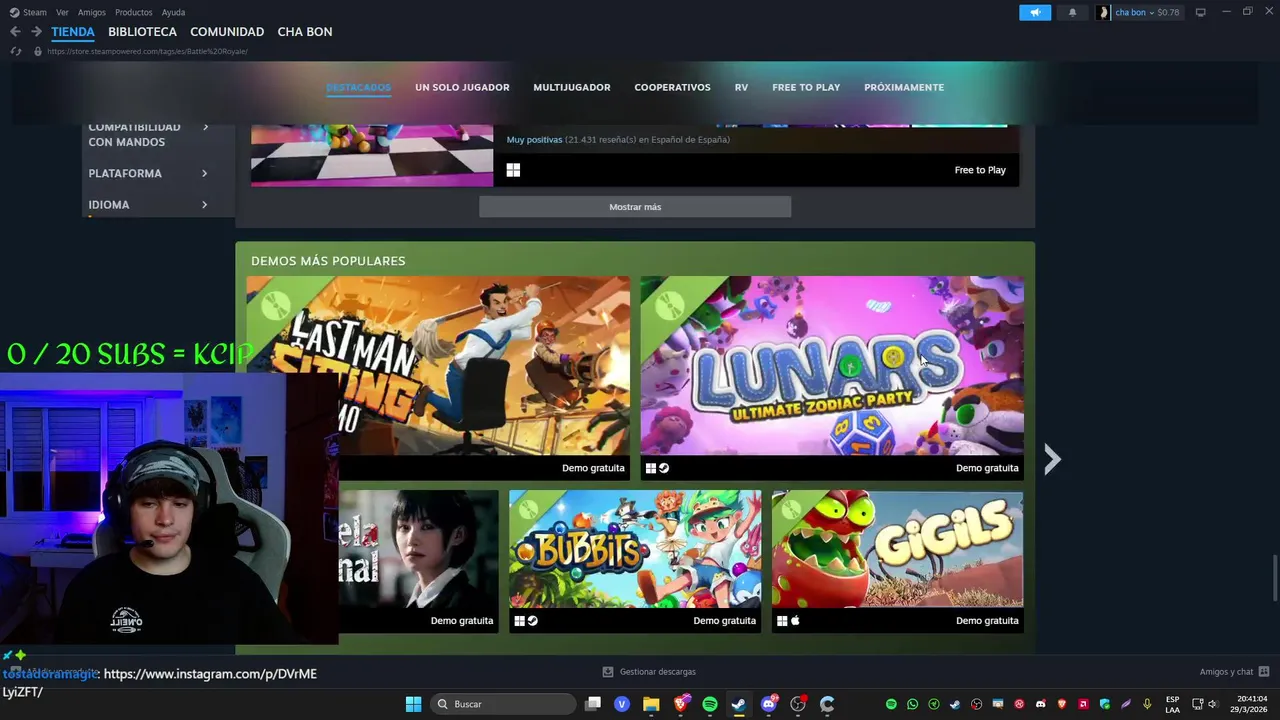Expand the Plataforma filter
The width and height of the screenshot is (1280, 720).
pos(148,173)
